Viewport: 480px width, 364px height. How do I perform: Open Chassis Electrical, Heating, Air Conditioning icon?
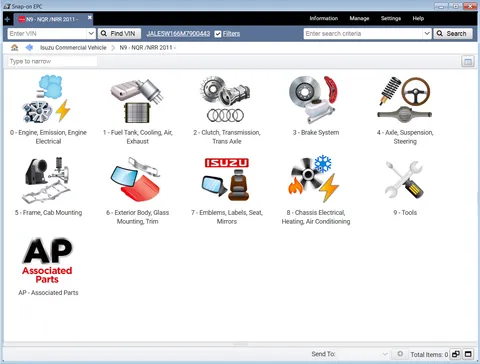click(x=313, y=178)
